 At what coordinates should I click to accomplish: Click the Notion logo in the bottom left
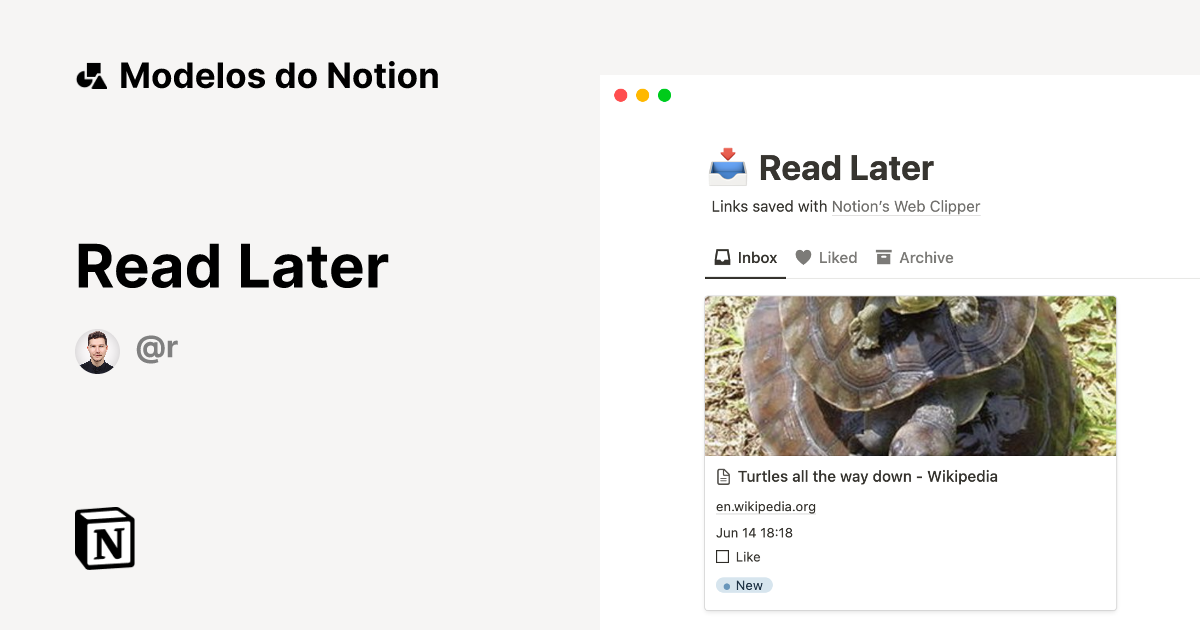[104, 538]
